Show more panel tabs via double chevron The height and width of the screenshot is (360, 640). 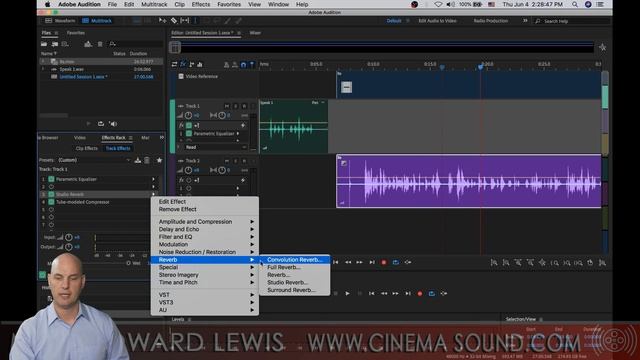tap(162, 138)
